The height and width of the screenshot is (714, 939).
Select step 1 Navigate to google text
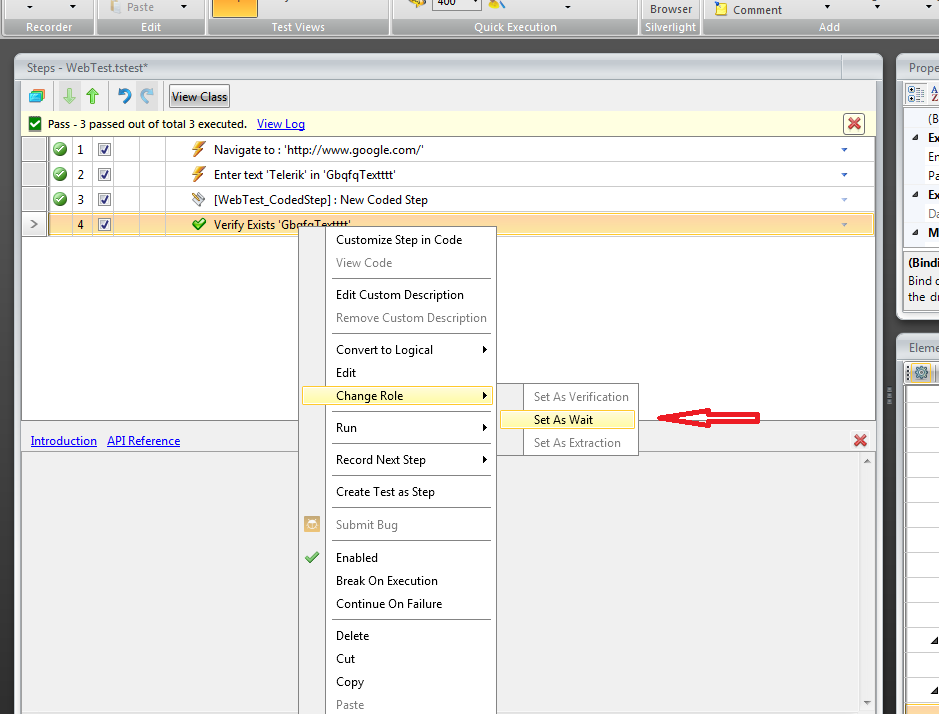(319, 150)
